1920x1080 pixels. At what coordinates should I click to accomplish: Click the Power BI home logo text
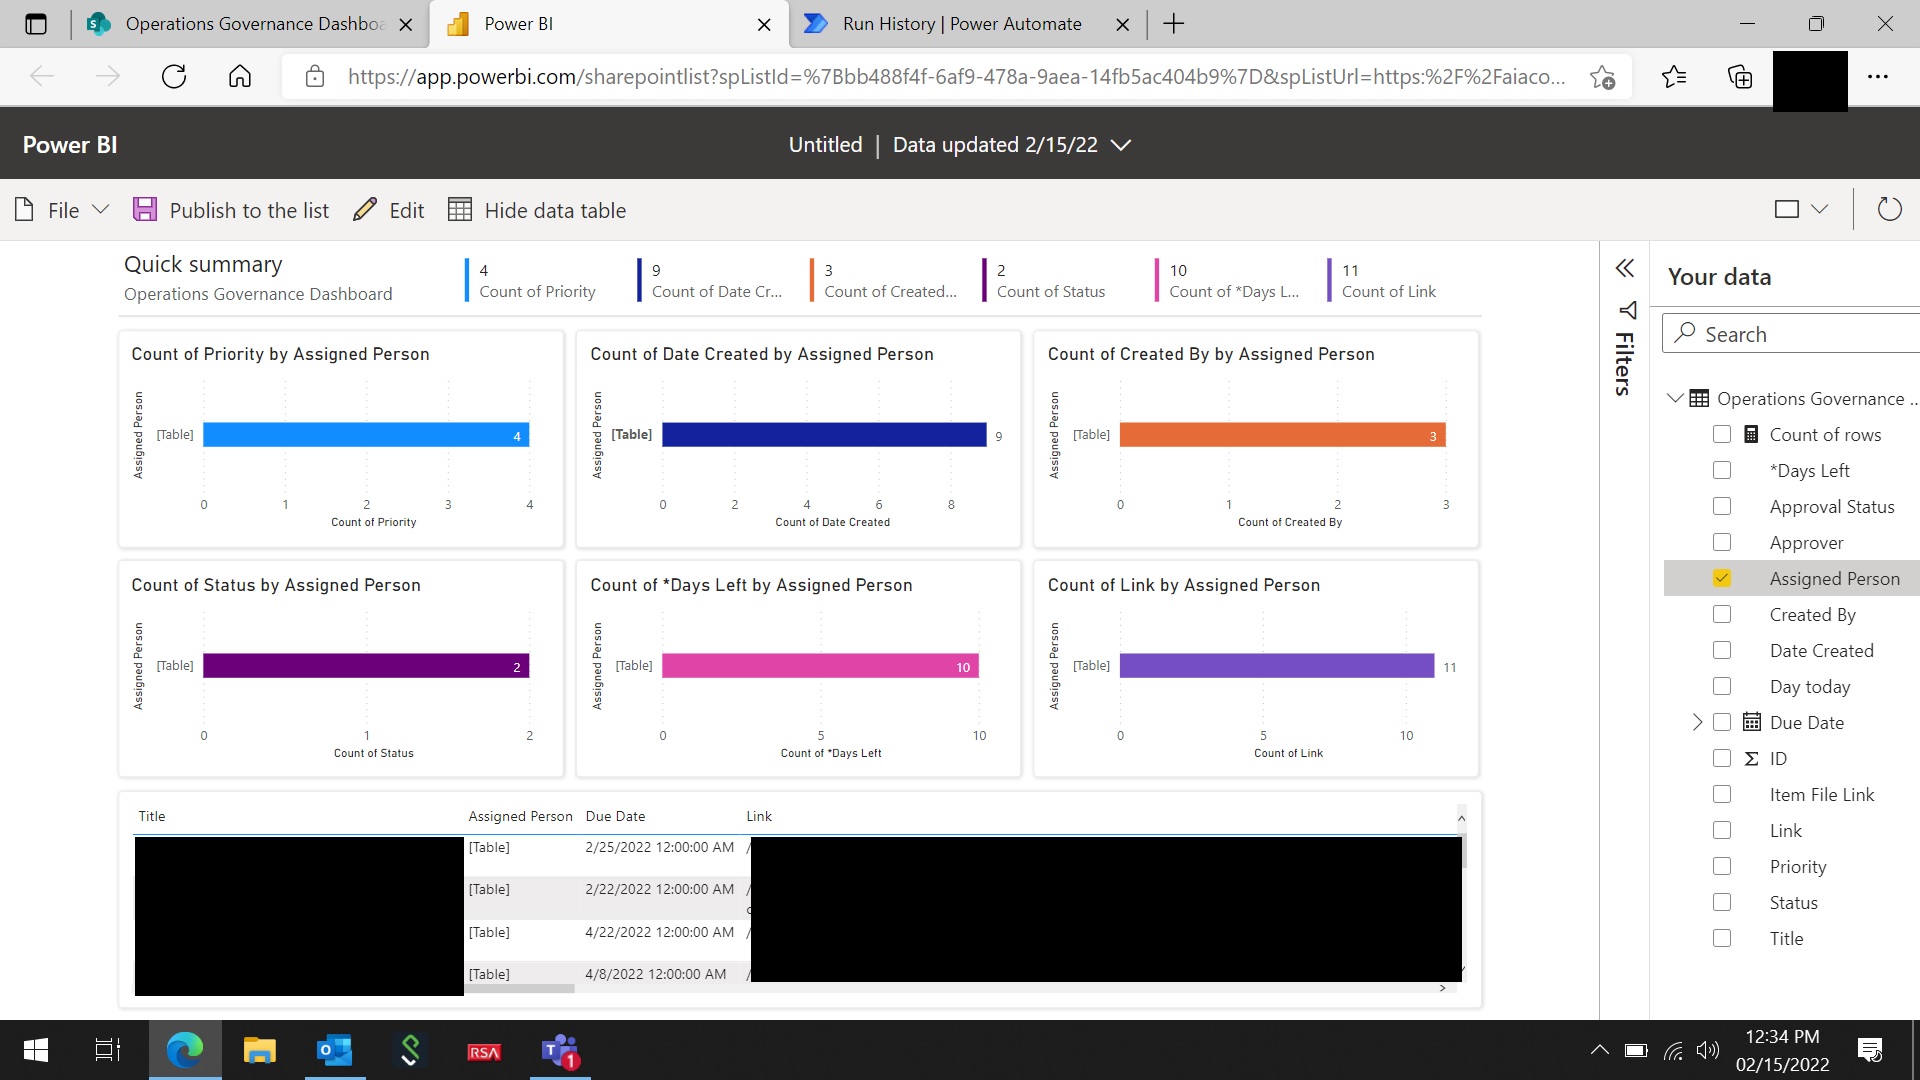(x=70, y=145)
